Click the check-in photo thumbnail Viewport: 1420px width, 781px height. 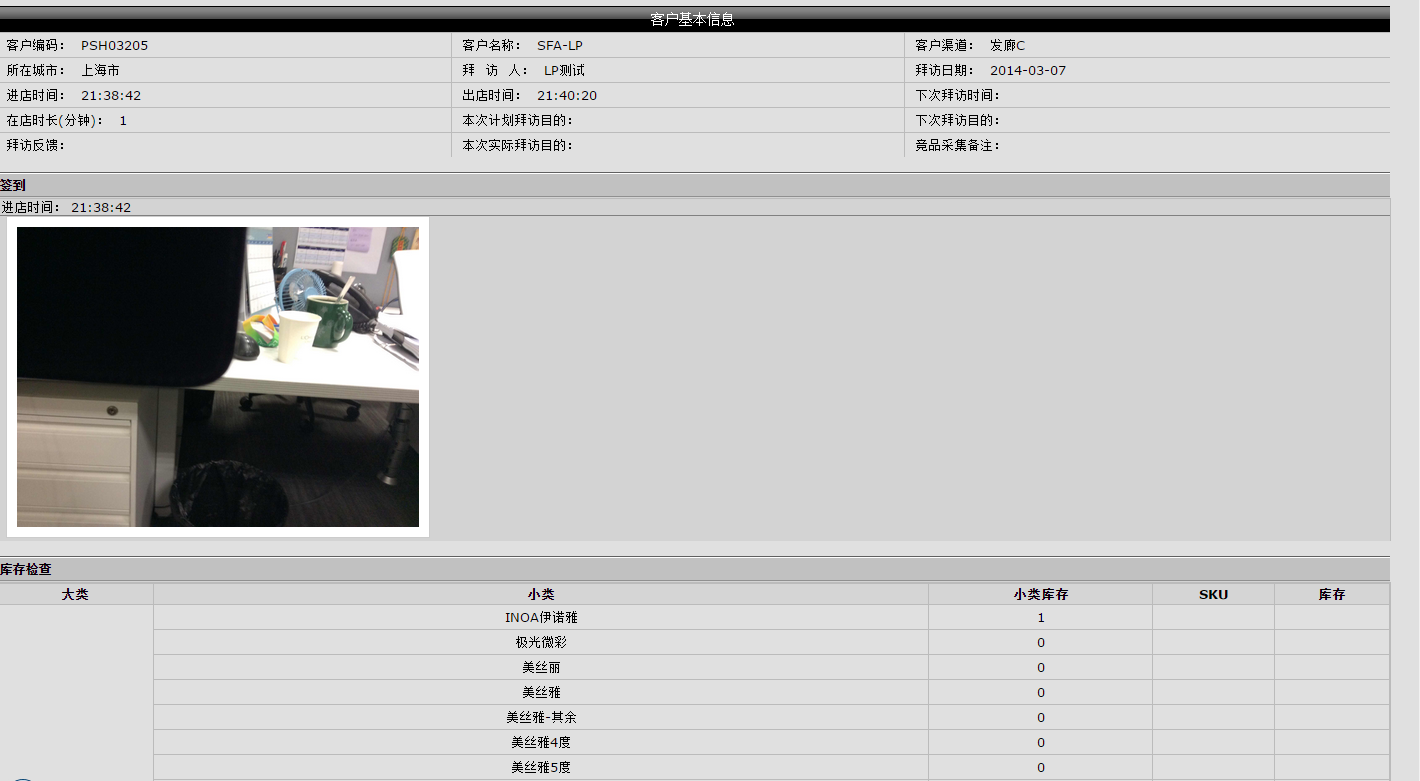click(x=218, y=376)
